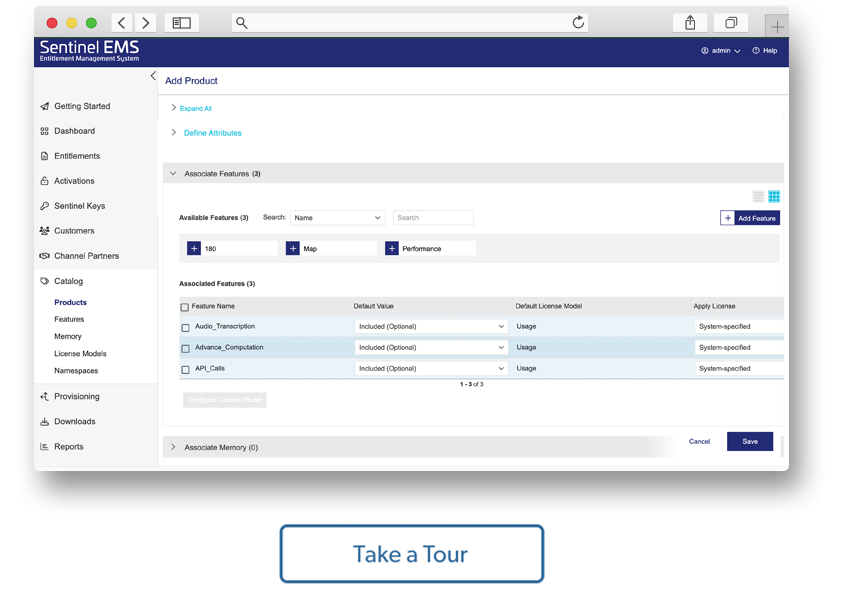The image size is (850, 600).
Task: Collapse the Associate Features section
Action: click(x=473, y=173)
